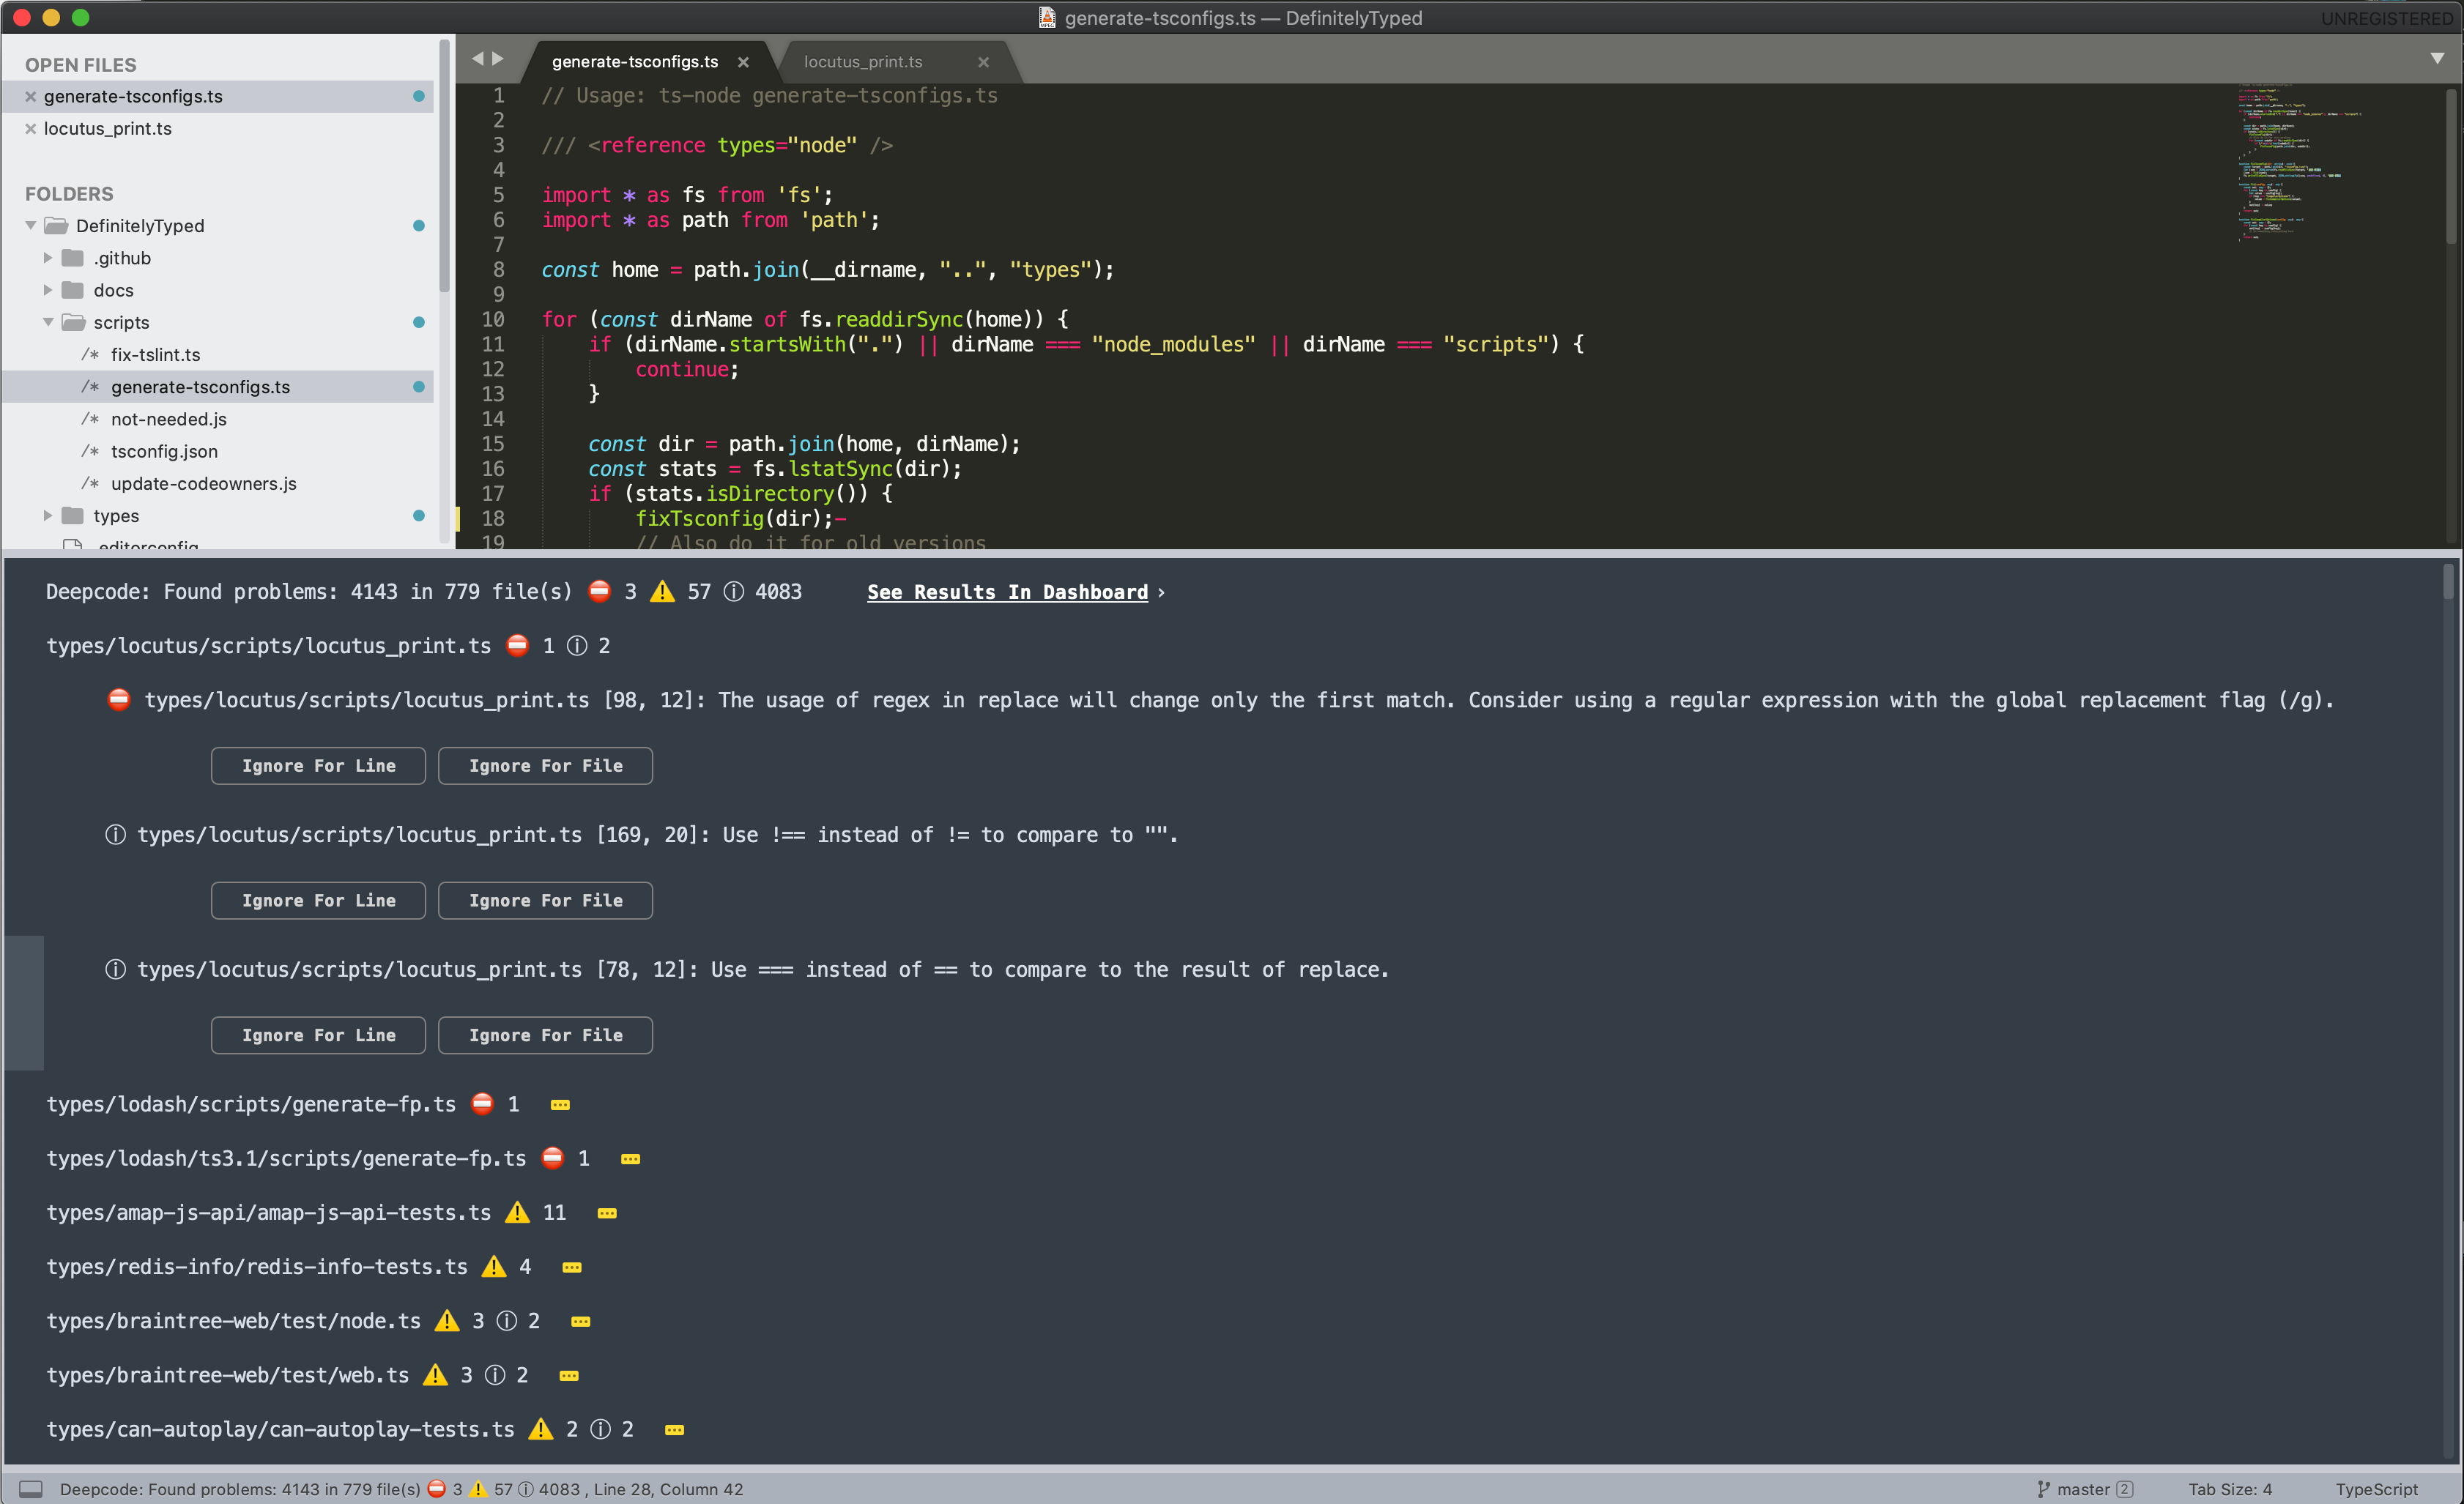
Task: Collapse the DefinitelyTyped root folder
Action: click(x=31, y=225)
